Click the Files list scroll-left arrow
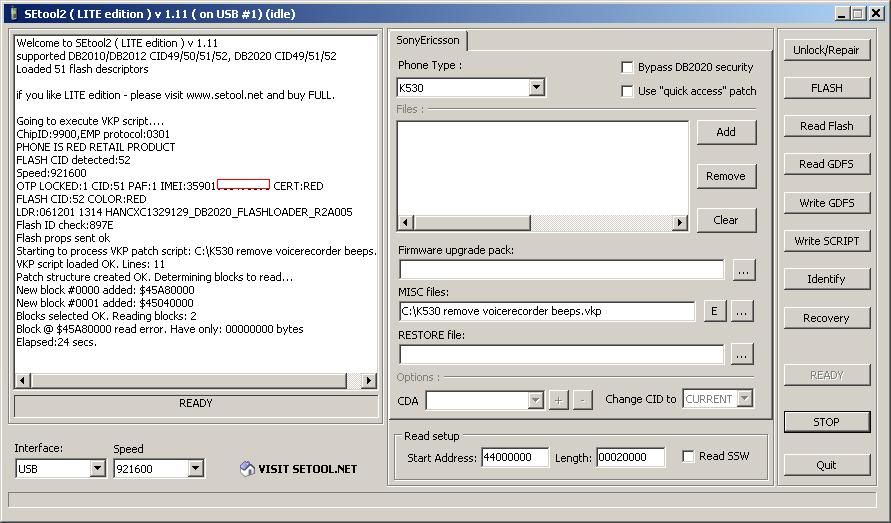 [406, 222]
